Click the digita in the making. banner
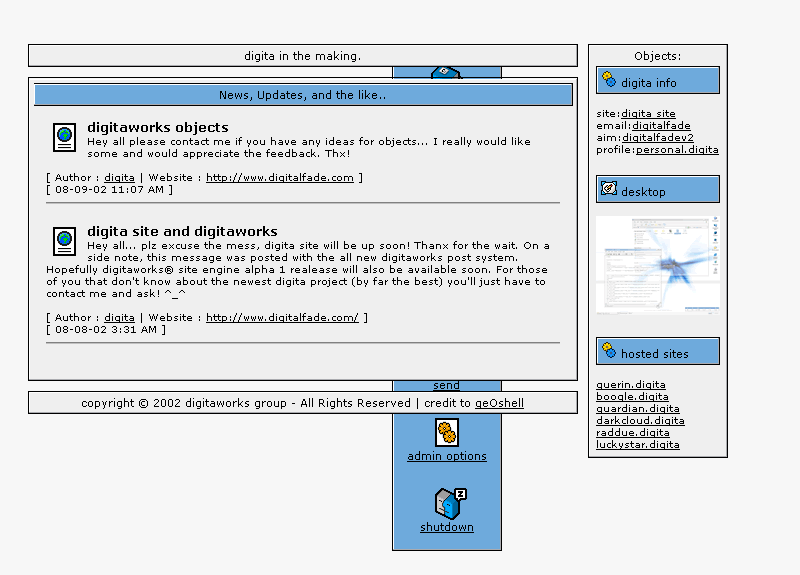The image size is (800, 575). (x=303, y=56)
